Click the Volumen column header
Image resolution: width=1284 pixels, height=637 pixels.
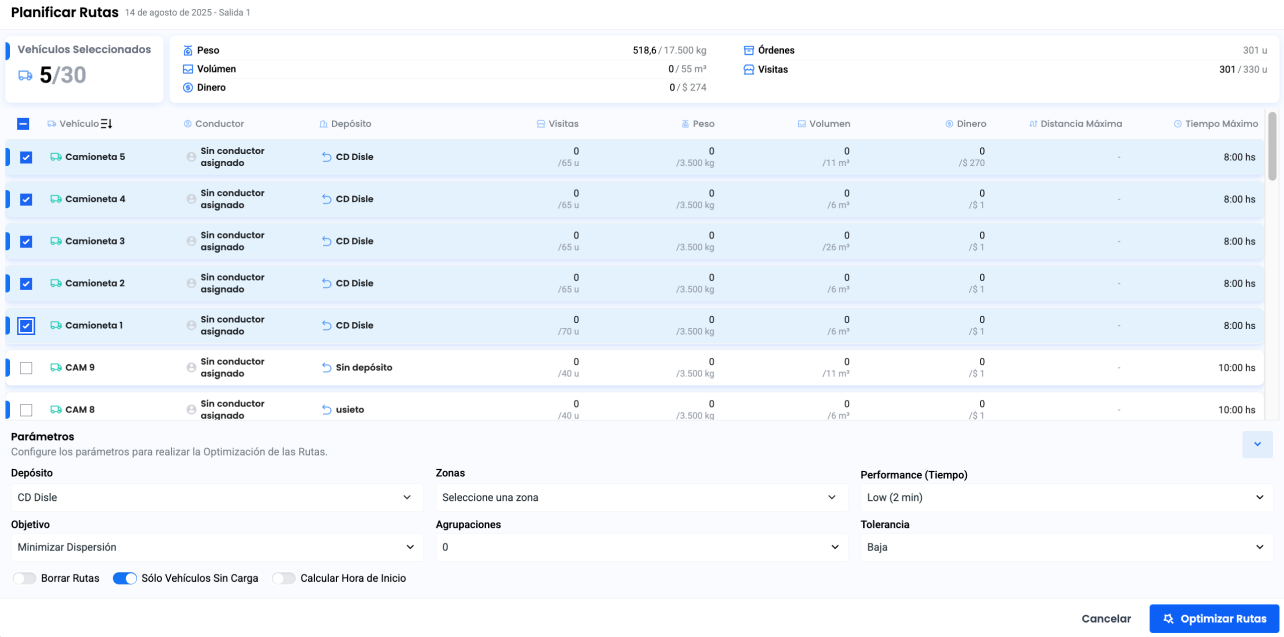(x=824, y=124)
